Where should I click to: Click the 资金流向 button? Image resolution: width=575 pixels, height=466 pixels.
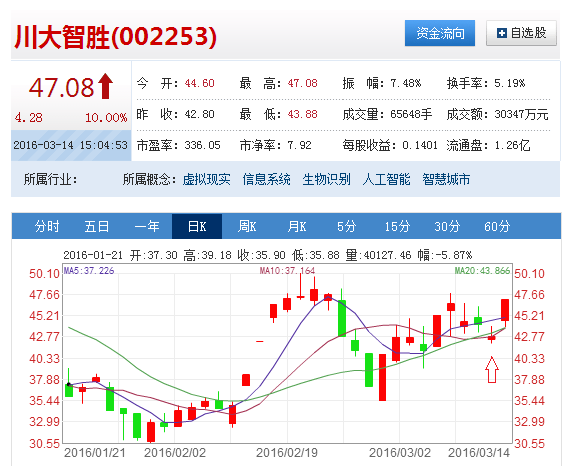(440, 33)
